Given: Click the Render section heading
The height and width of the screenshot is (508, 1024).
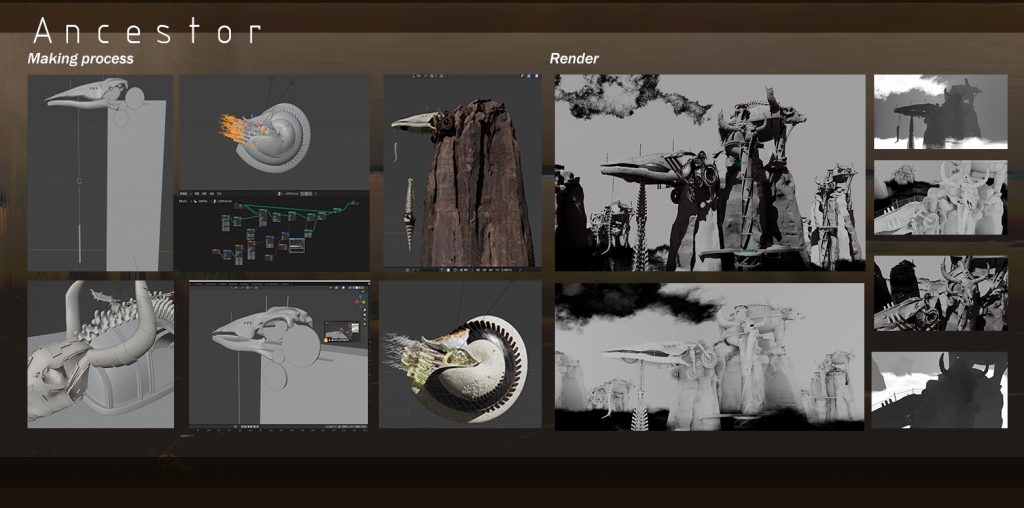Looking at the screenshot, I should click(574, 58).
